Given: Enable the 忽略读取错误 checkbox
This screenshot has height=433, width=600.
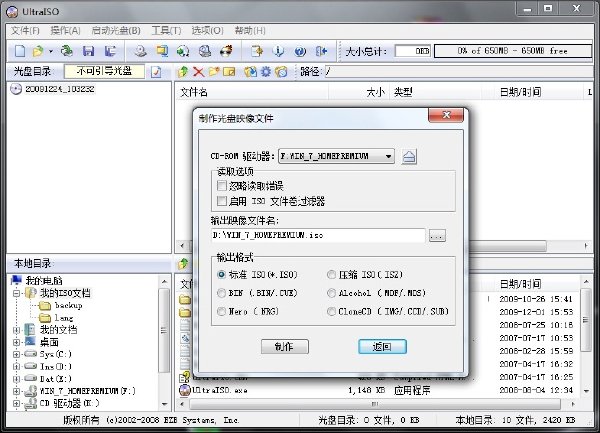Looking at the screenshot, I should (222, 186).
